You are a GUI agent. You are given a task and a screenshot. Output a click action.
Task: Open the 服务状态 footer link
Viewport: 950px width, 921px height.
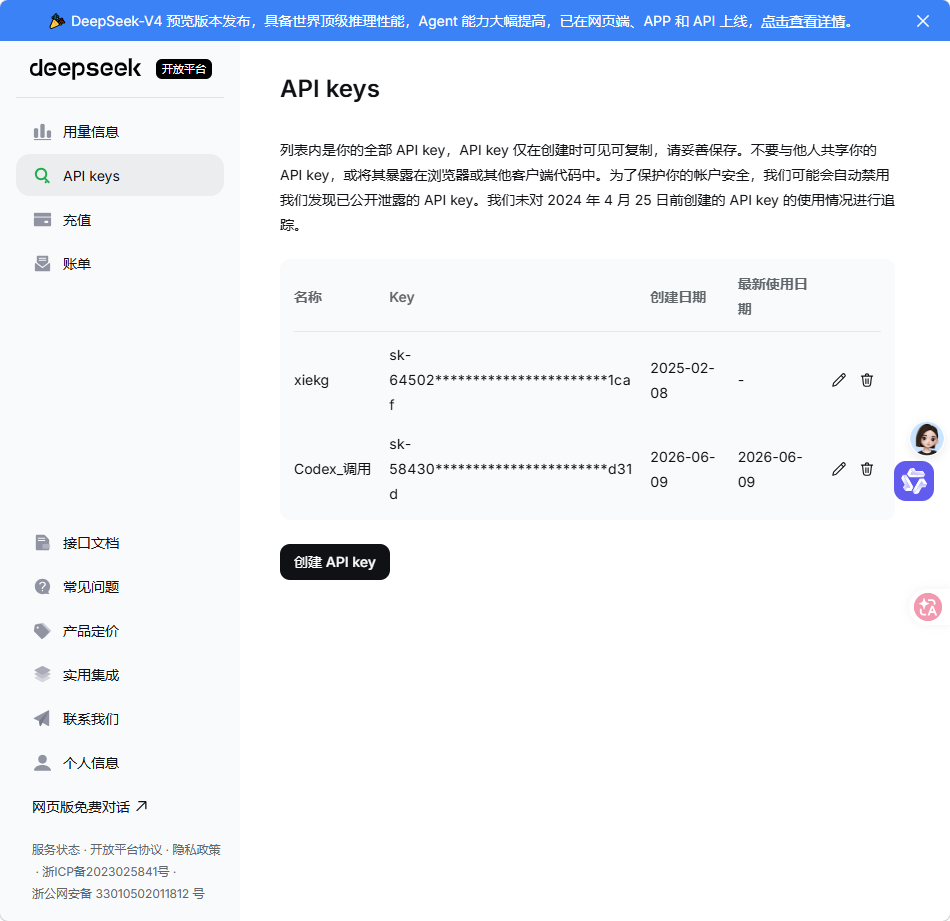point(56,850)
